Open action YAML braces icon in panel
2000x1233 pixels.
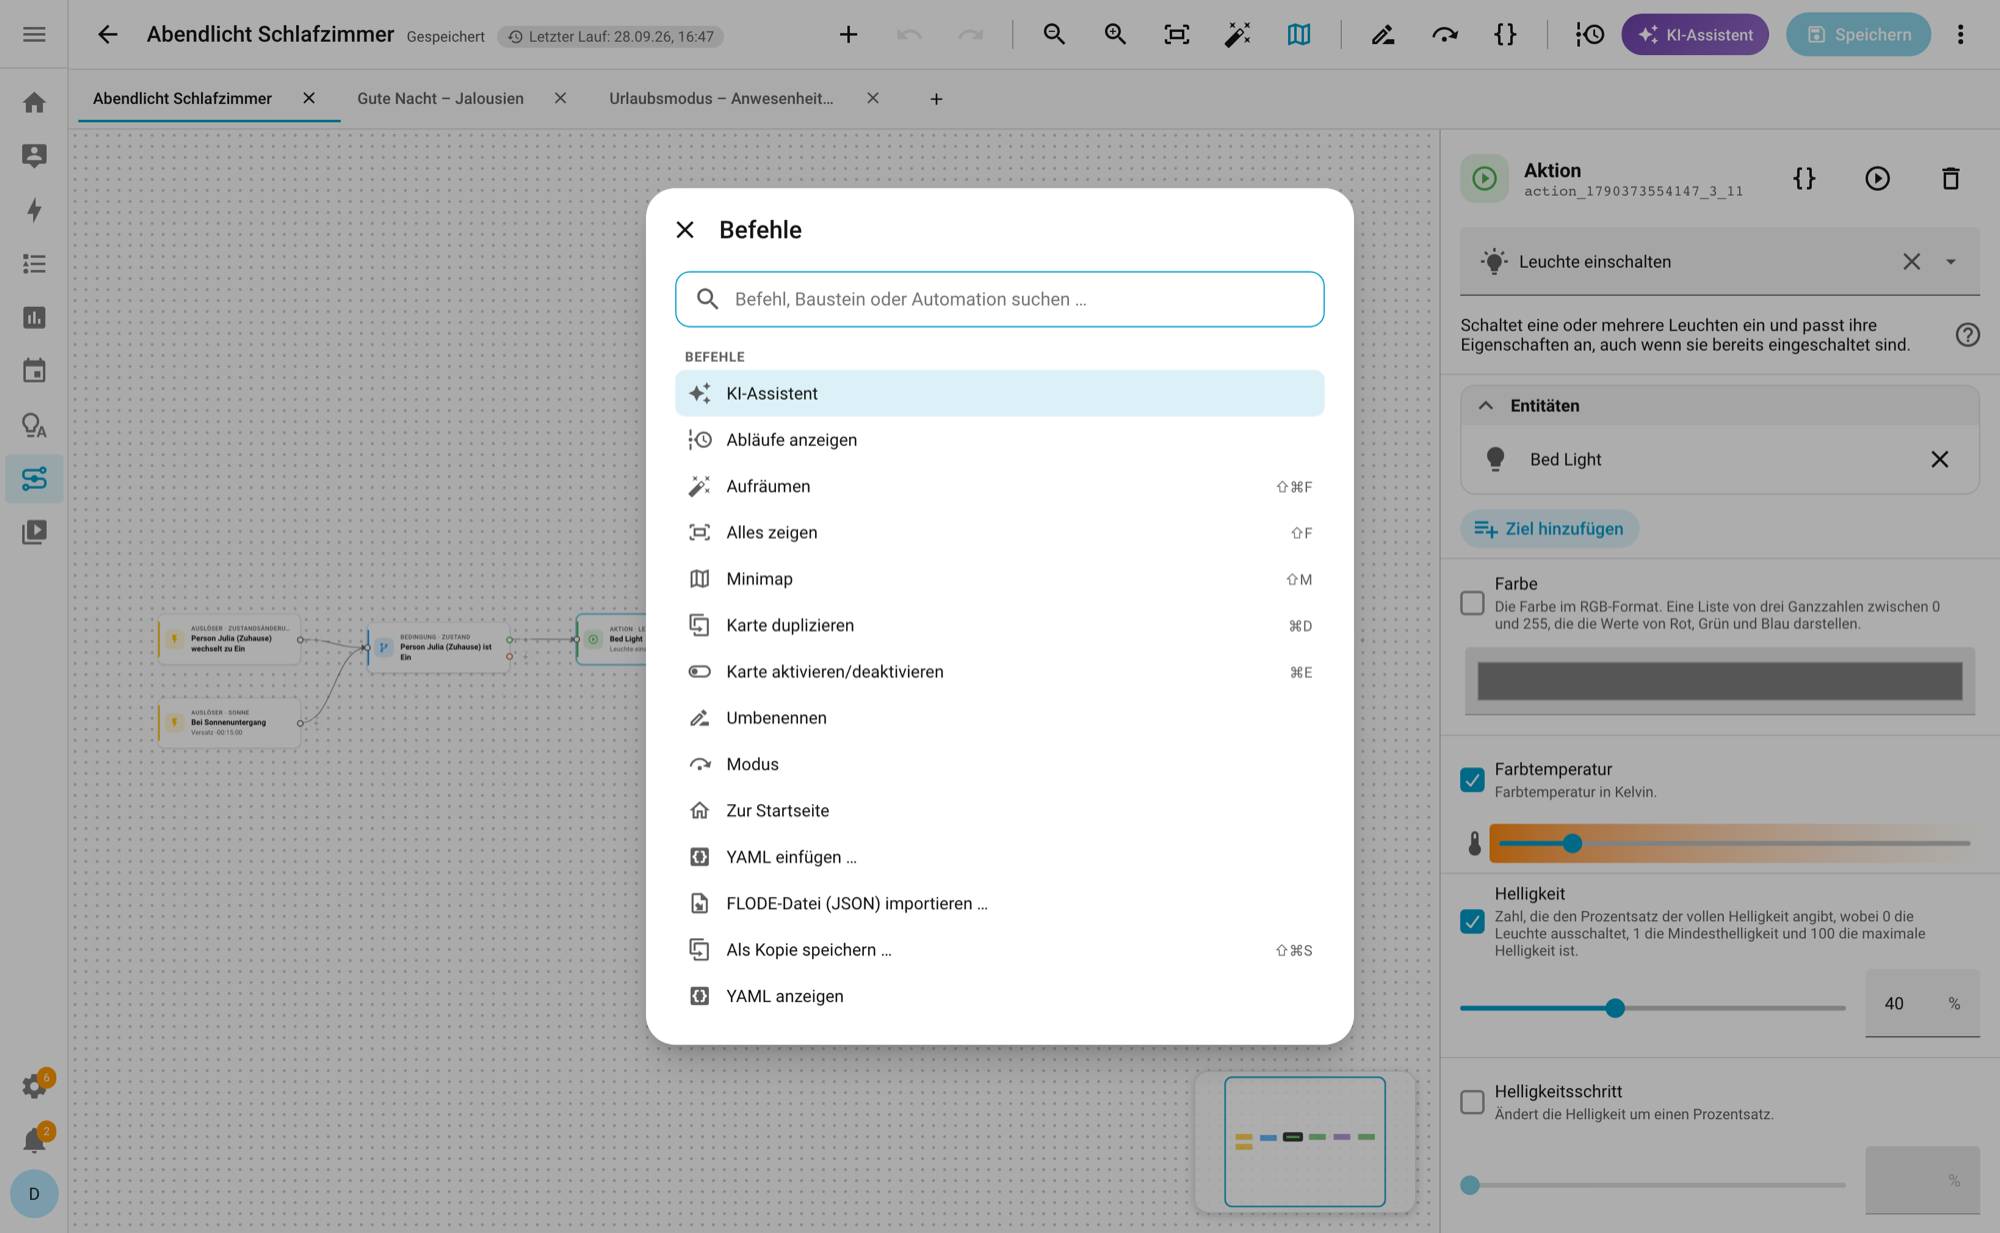(1804, 179)
